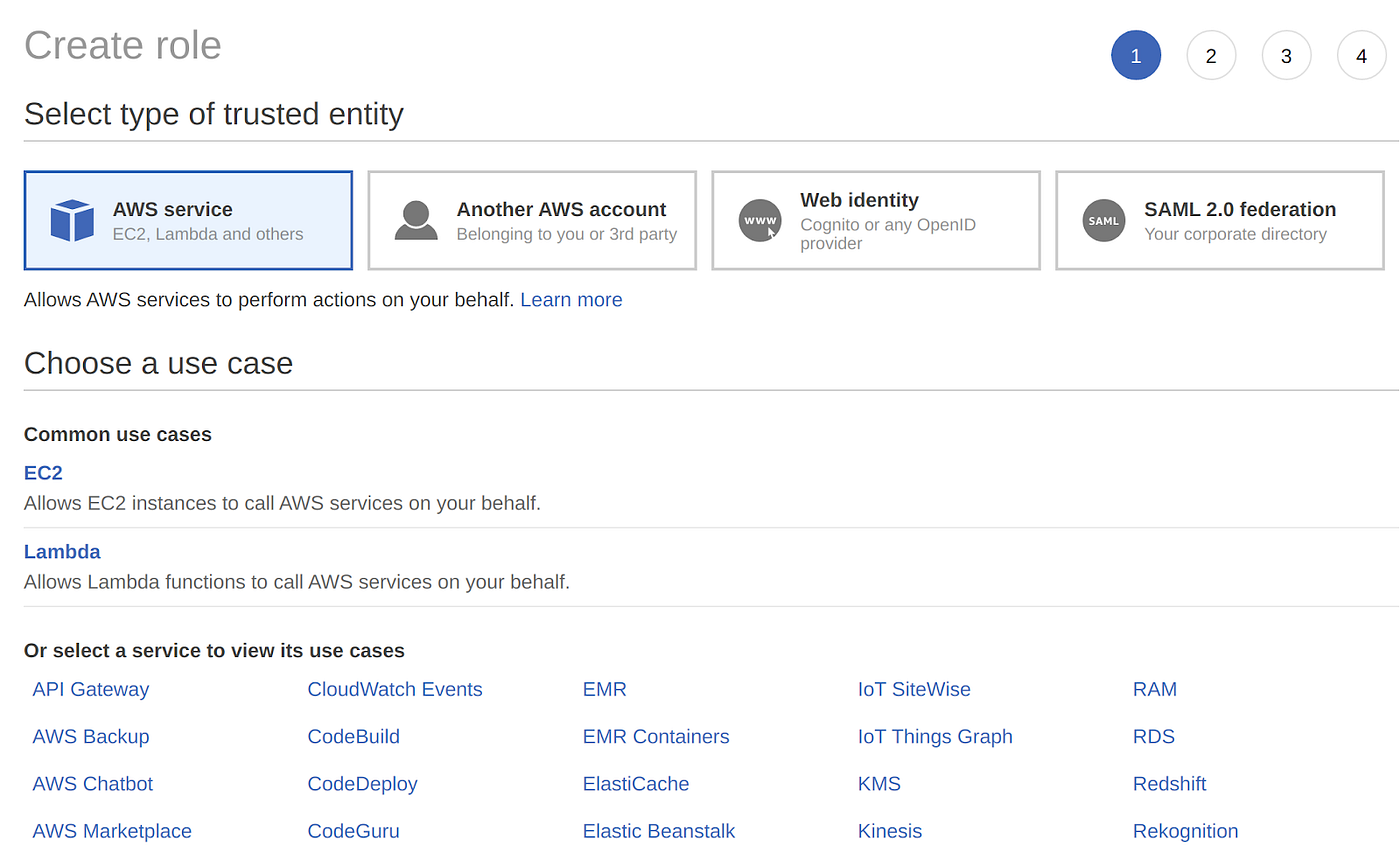
Task: Choose Another AWS account entity card
Action: [x=532, y=220]
